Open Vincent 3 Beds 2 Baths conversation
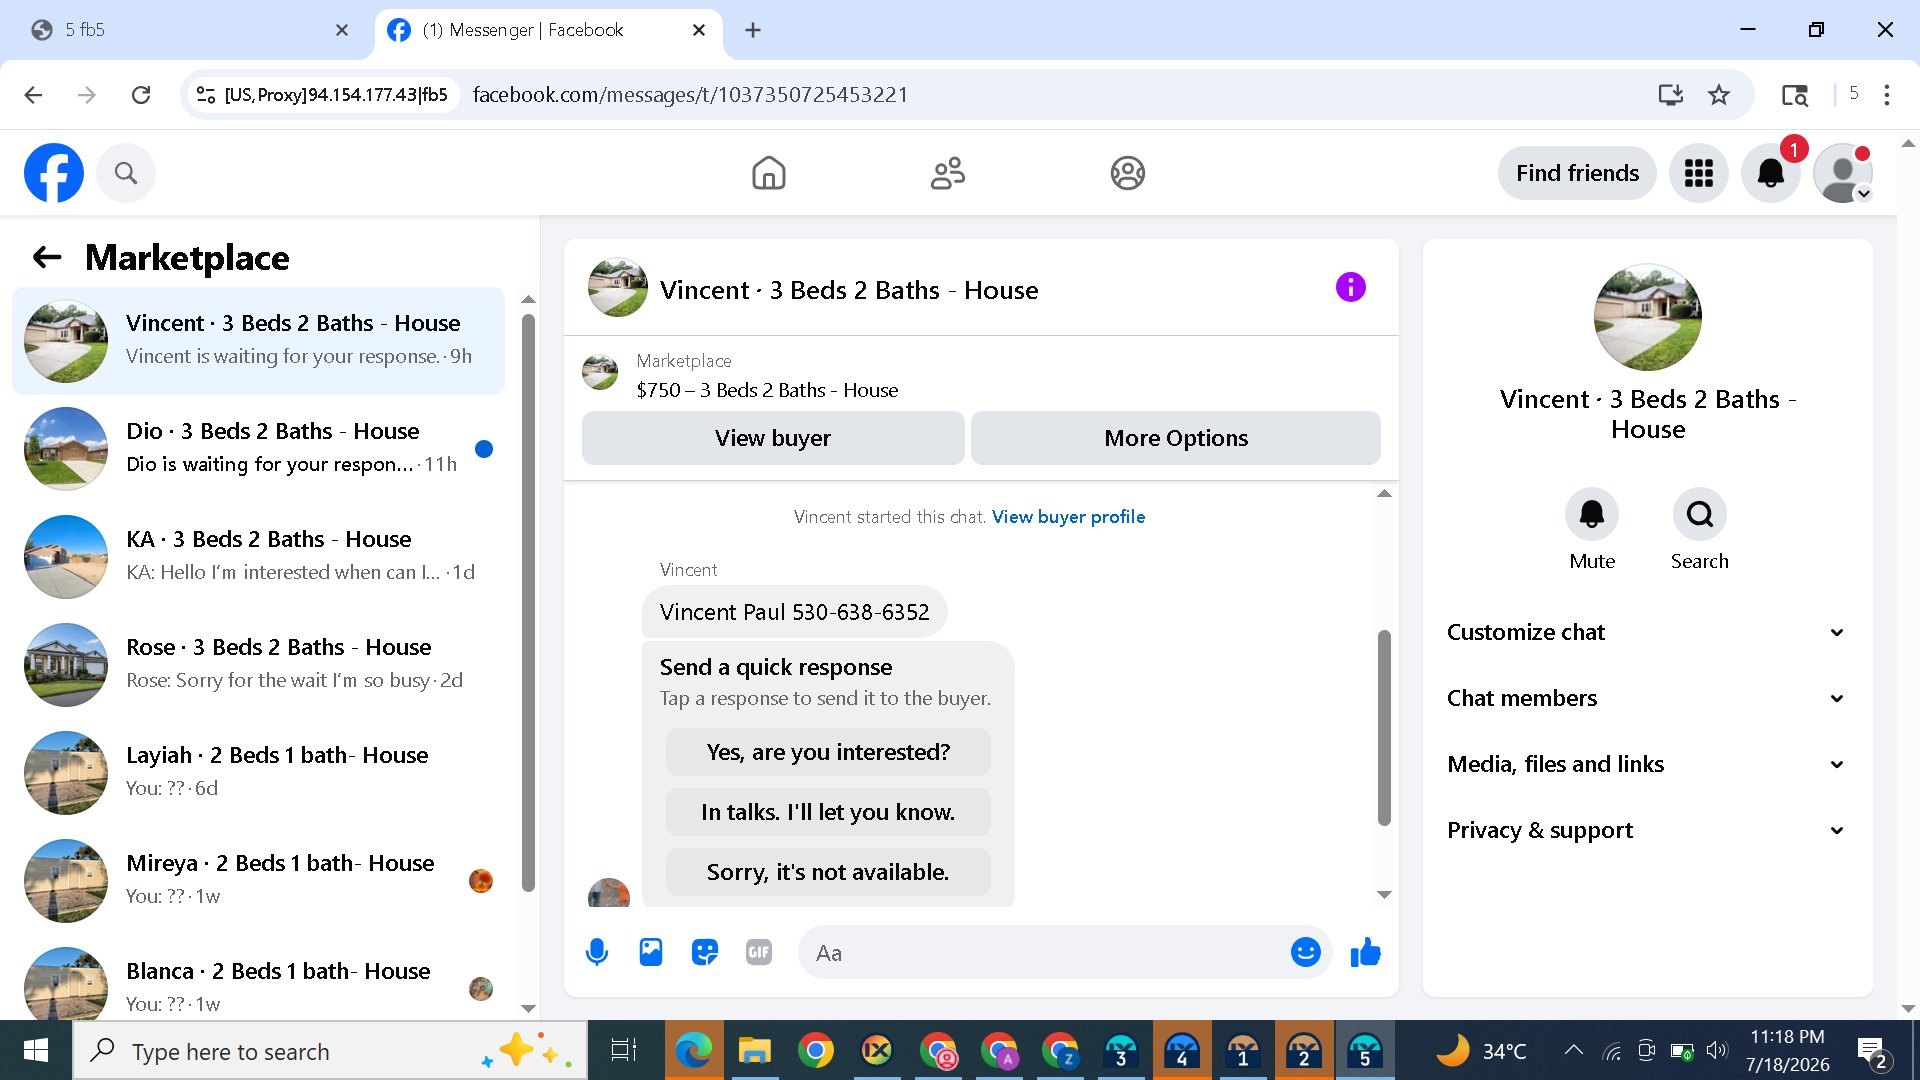Screen dimensions: 1920x1080 (x=258, y=341)
